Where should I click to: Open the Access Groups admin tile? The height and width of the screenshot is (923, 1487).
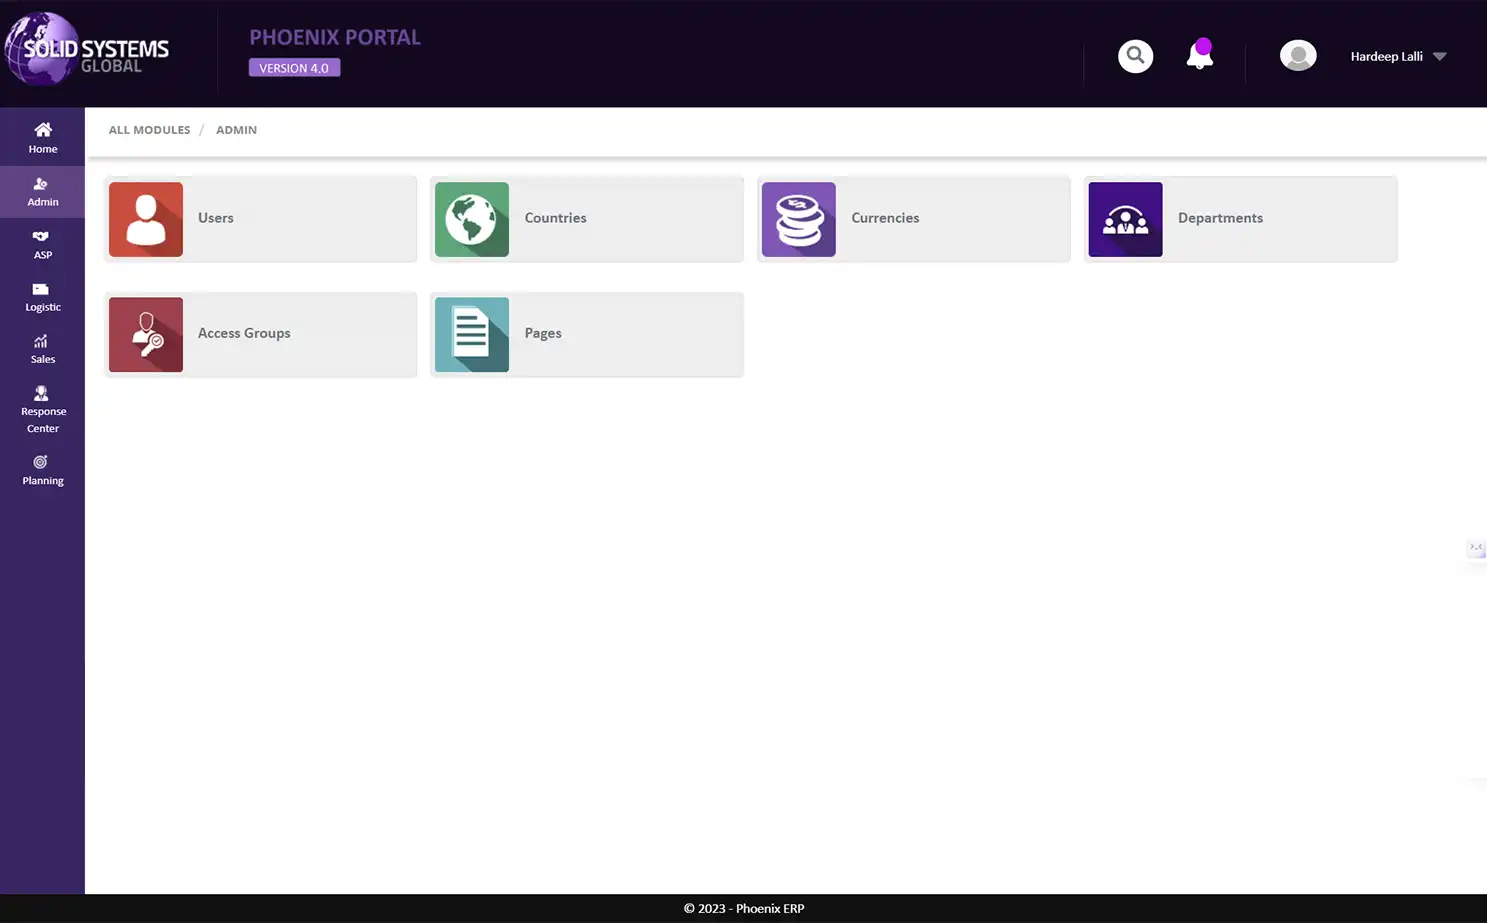pos(260,333)
